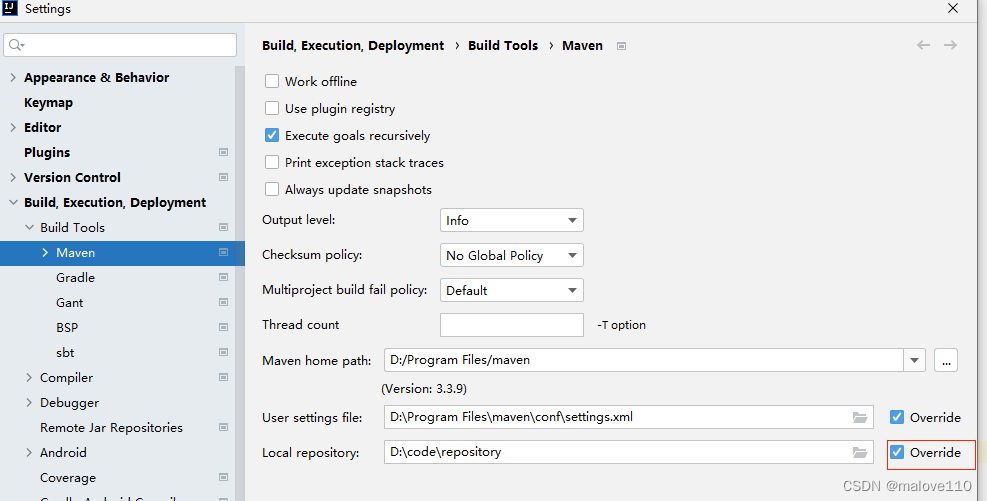Toggle Override for Local repository

(x=897, y=453)
